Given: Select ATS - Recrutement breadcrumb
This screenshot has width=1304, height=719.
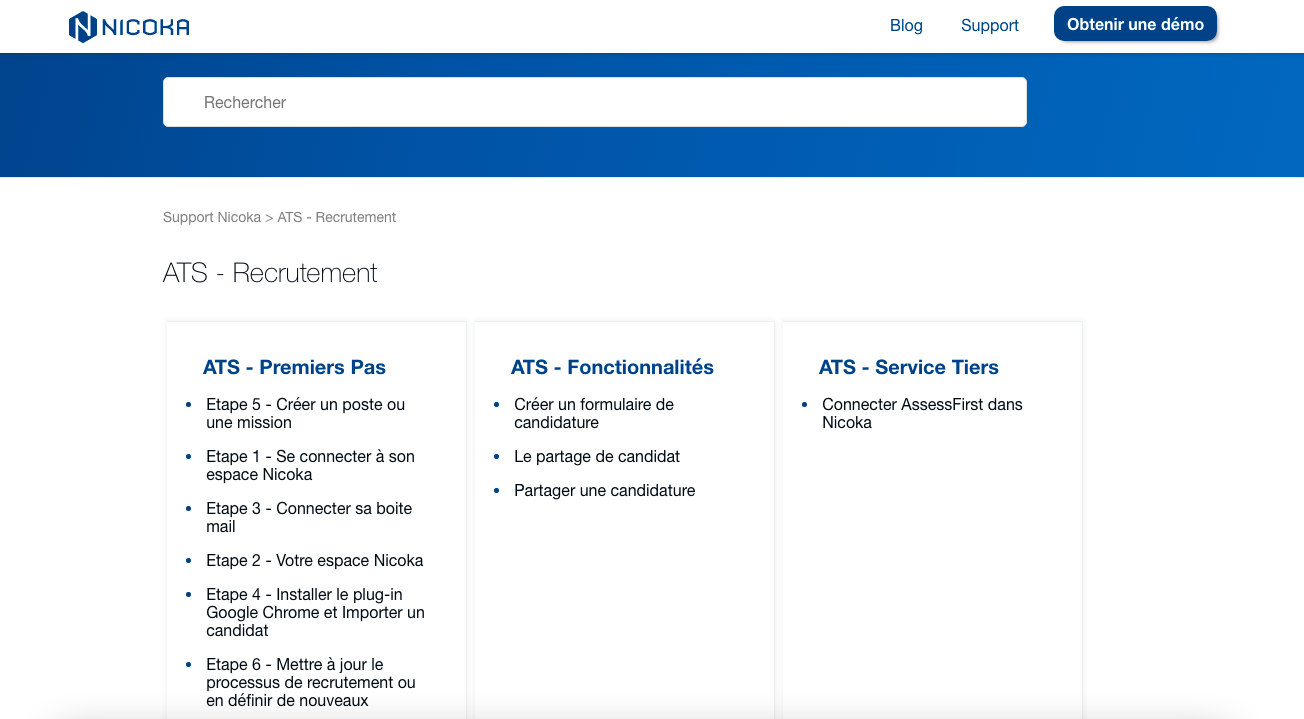Looking at the screenshot, I should [337, 217].
